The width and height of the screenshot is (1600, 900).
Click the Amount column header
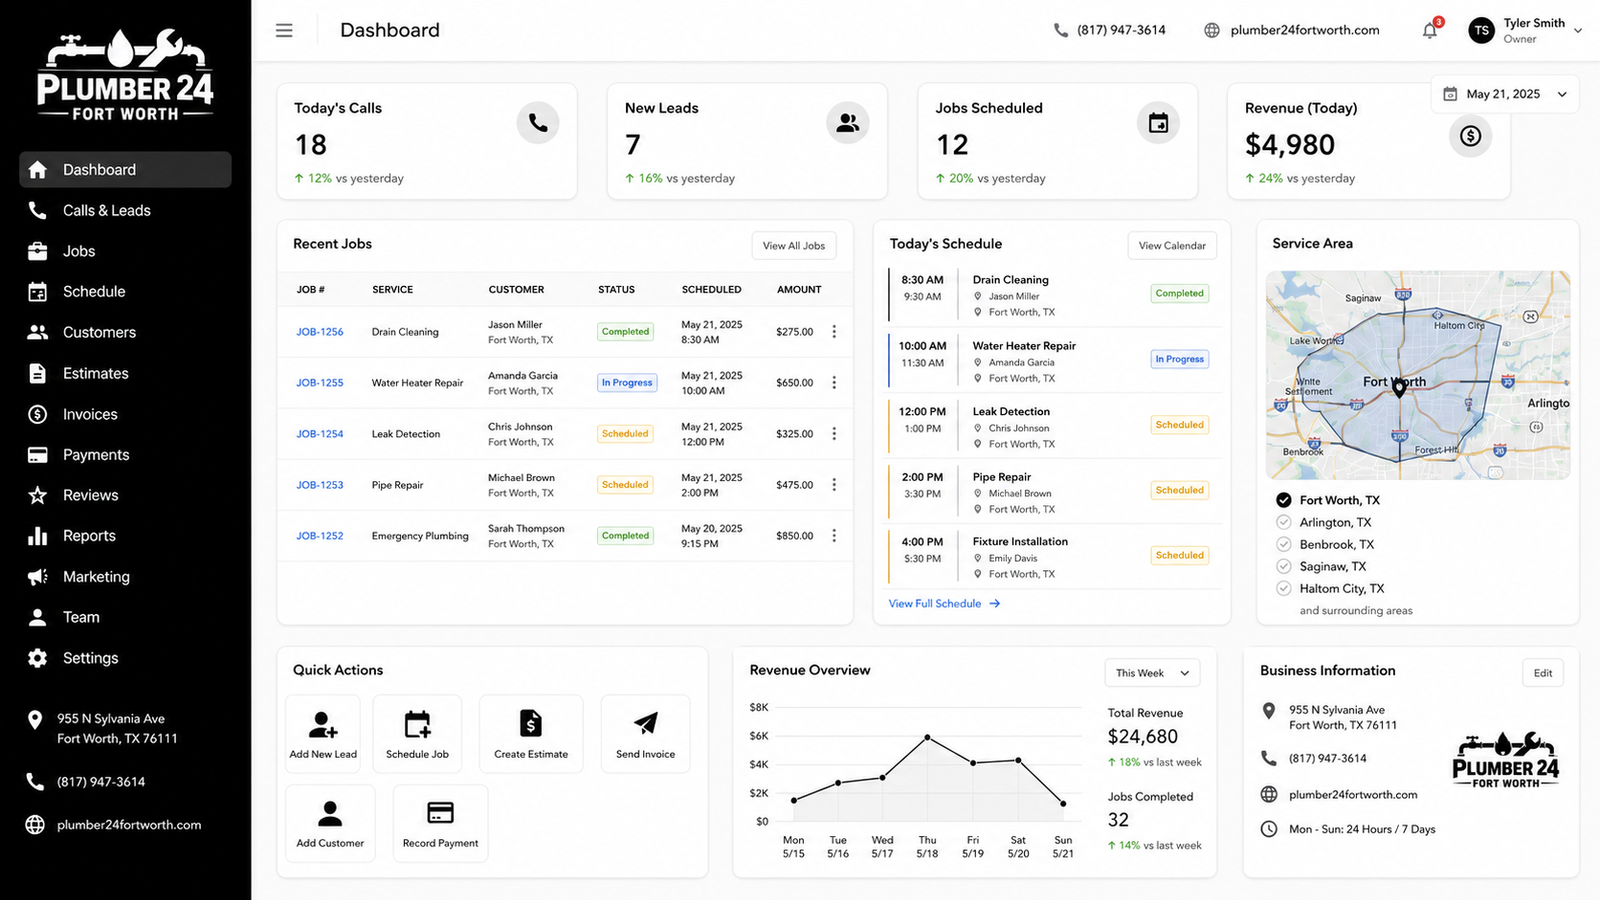click(799, 290)
